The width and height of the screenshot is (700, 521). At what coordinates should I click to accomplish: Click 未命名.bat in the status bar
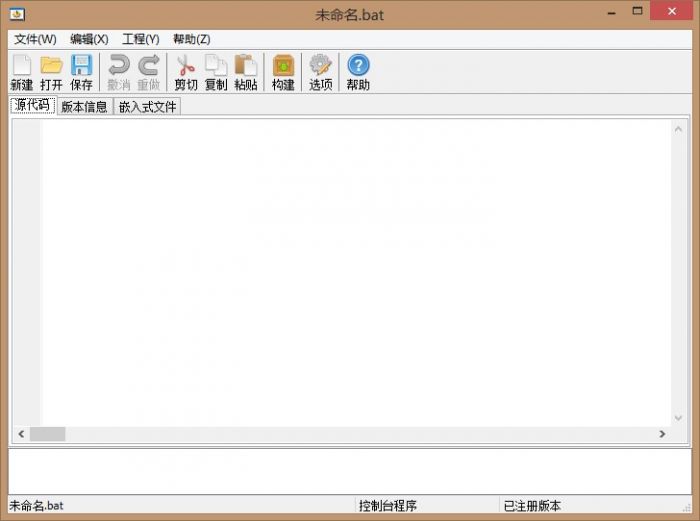click(37, 506)
